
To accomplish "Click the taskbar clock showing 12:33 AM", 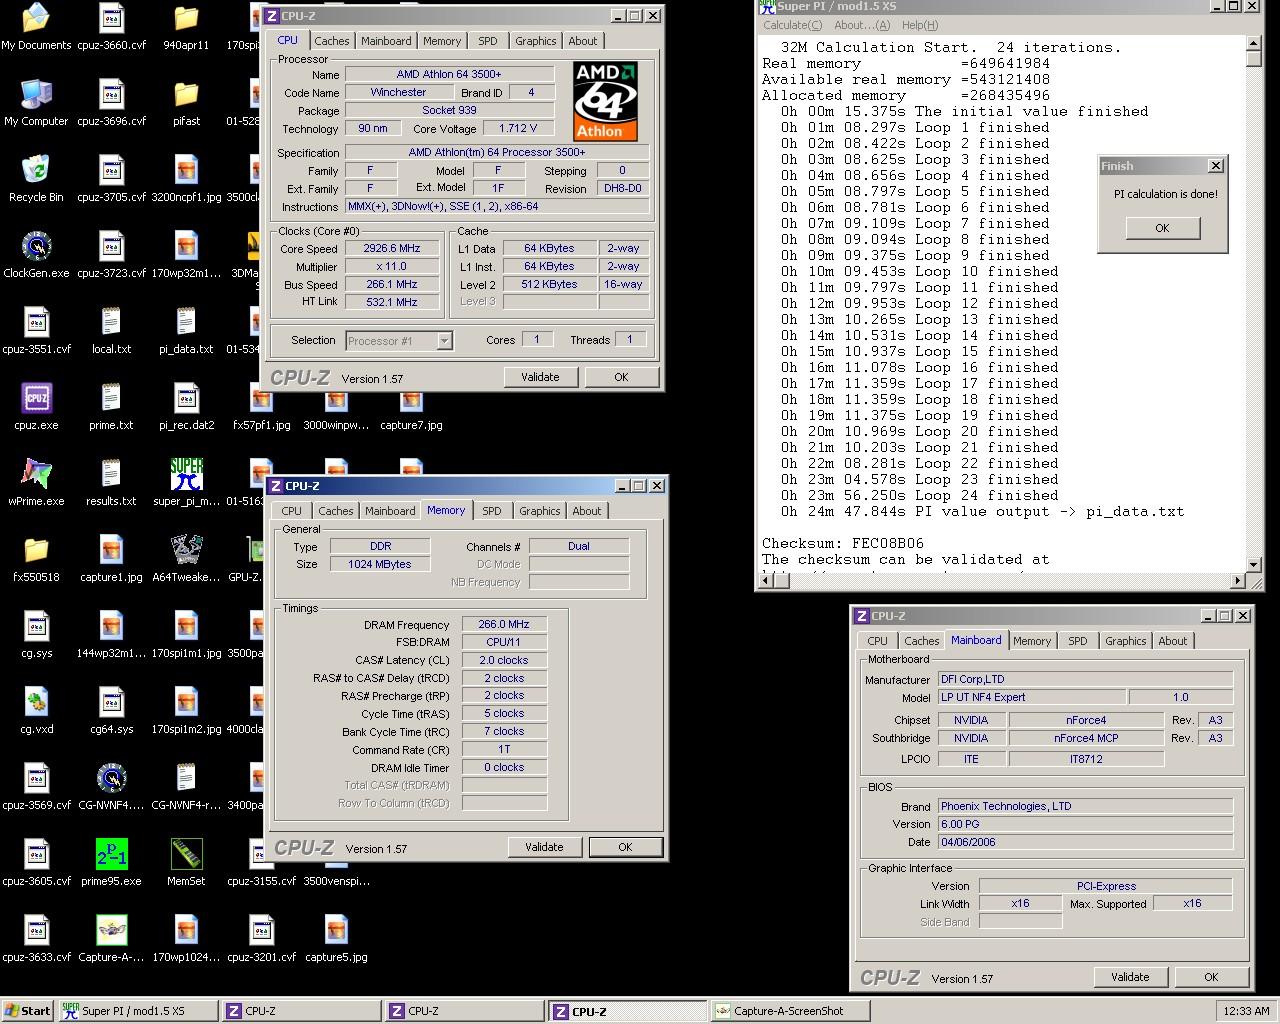I will [x=1246, y=1011].
